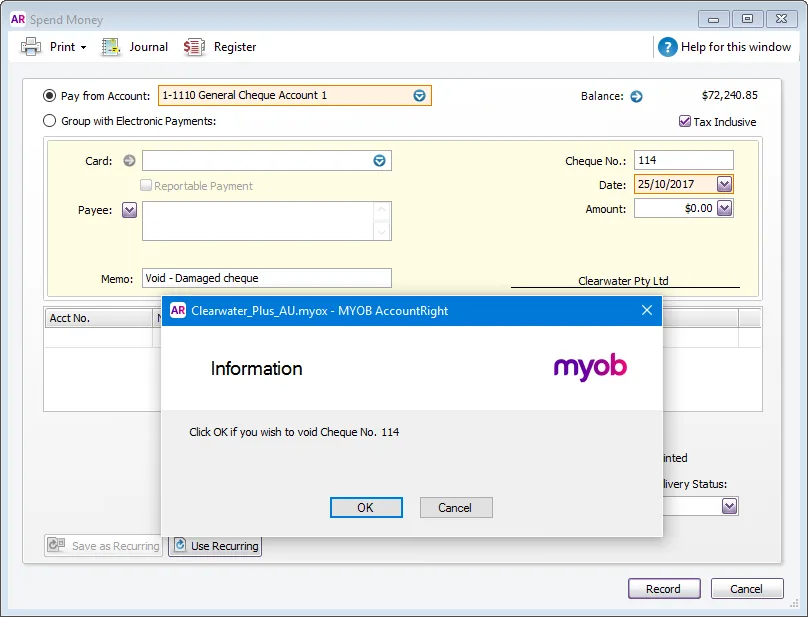808x617 pixels.
Task: Click the void cheque message text
Action: [294, 432]
